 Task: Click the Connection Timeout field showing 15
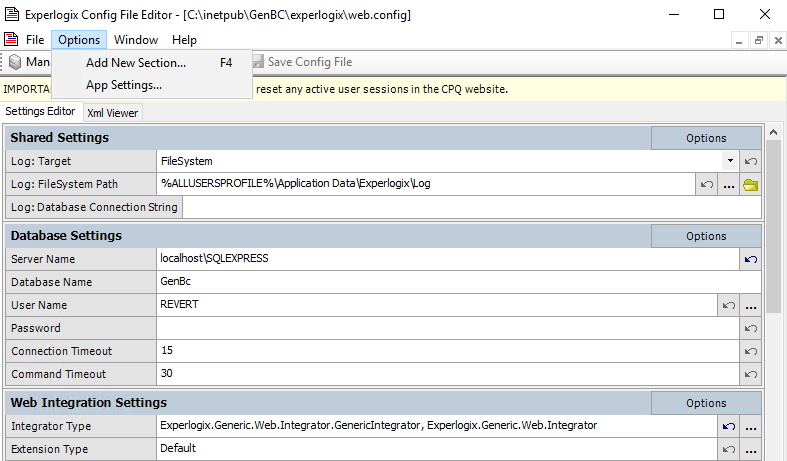[x=448, y=351]
